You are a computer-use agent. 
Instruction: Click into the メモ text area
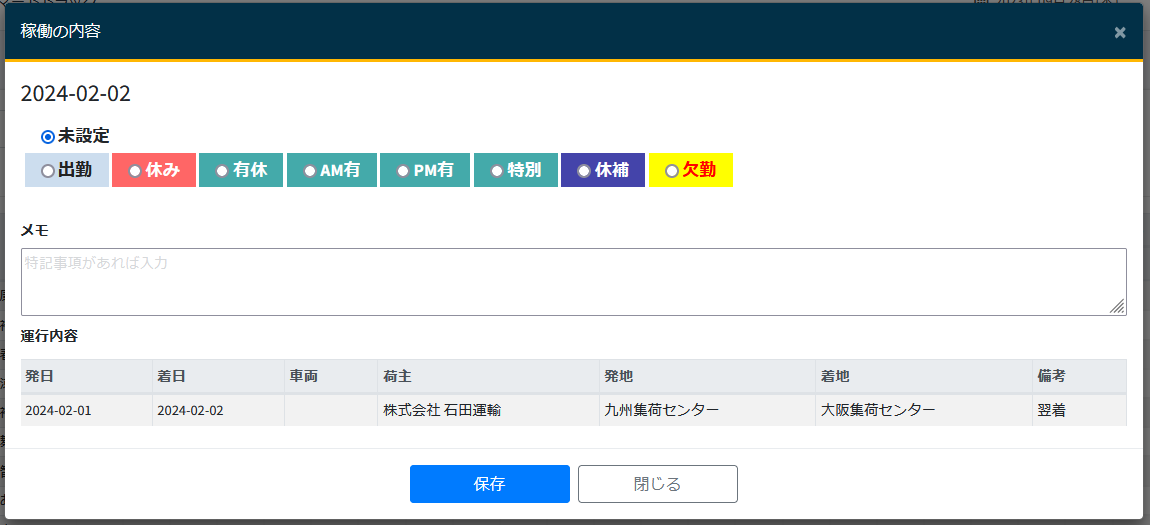pos(572,282)
